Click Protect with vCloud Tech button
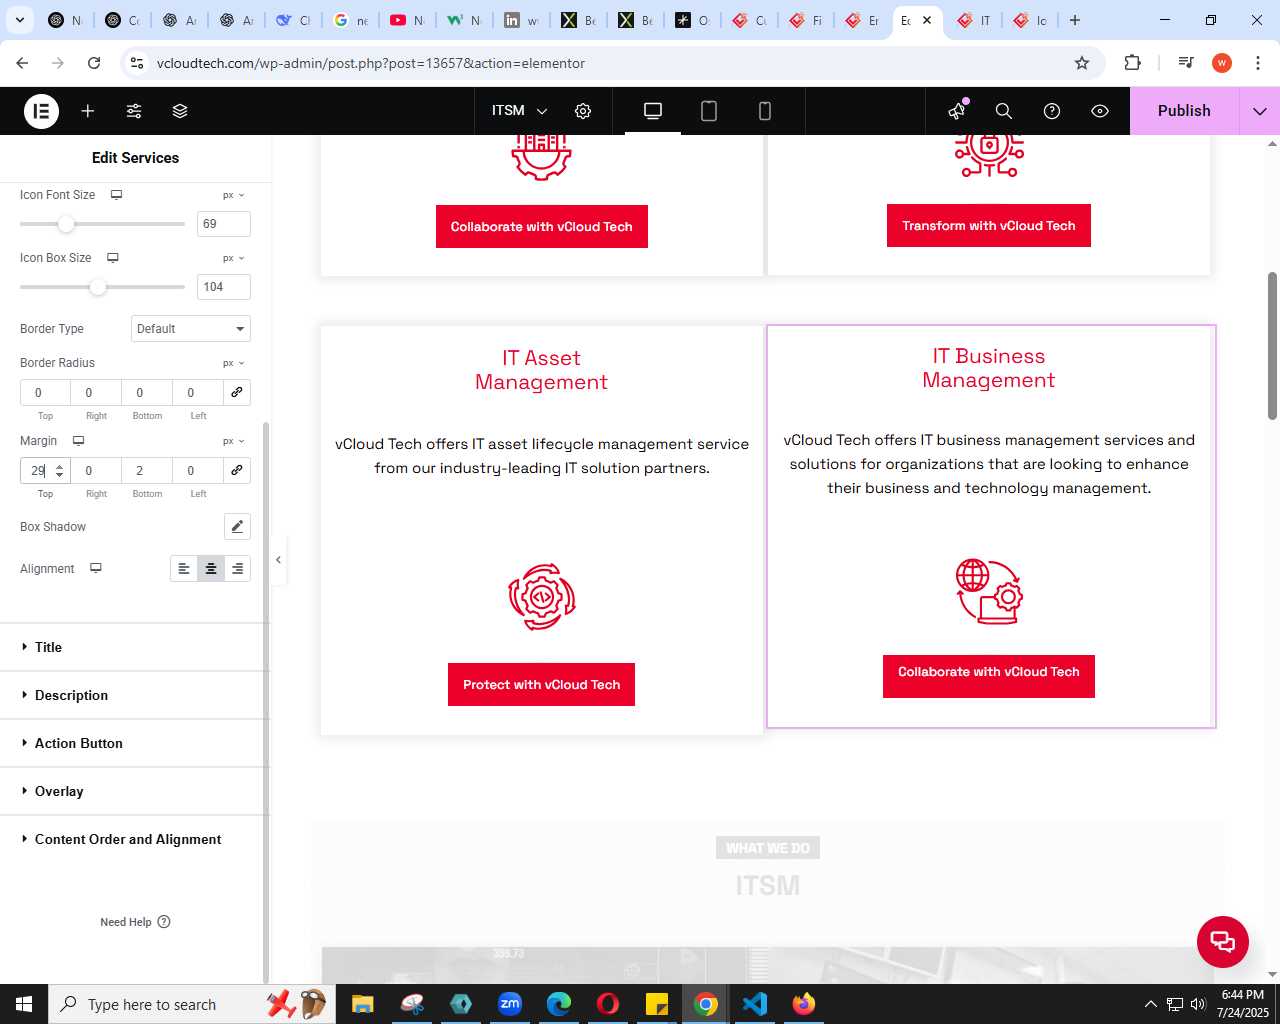The image size is (1280, 1024). tap(541, 685)
